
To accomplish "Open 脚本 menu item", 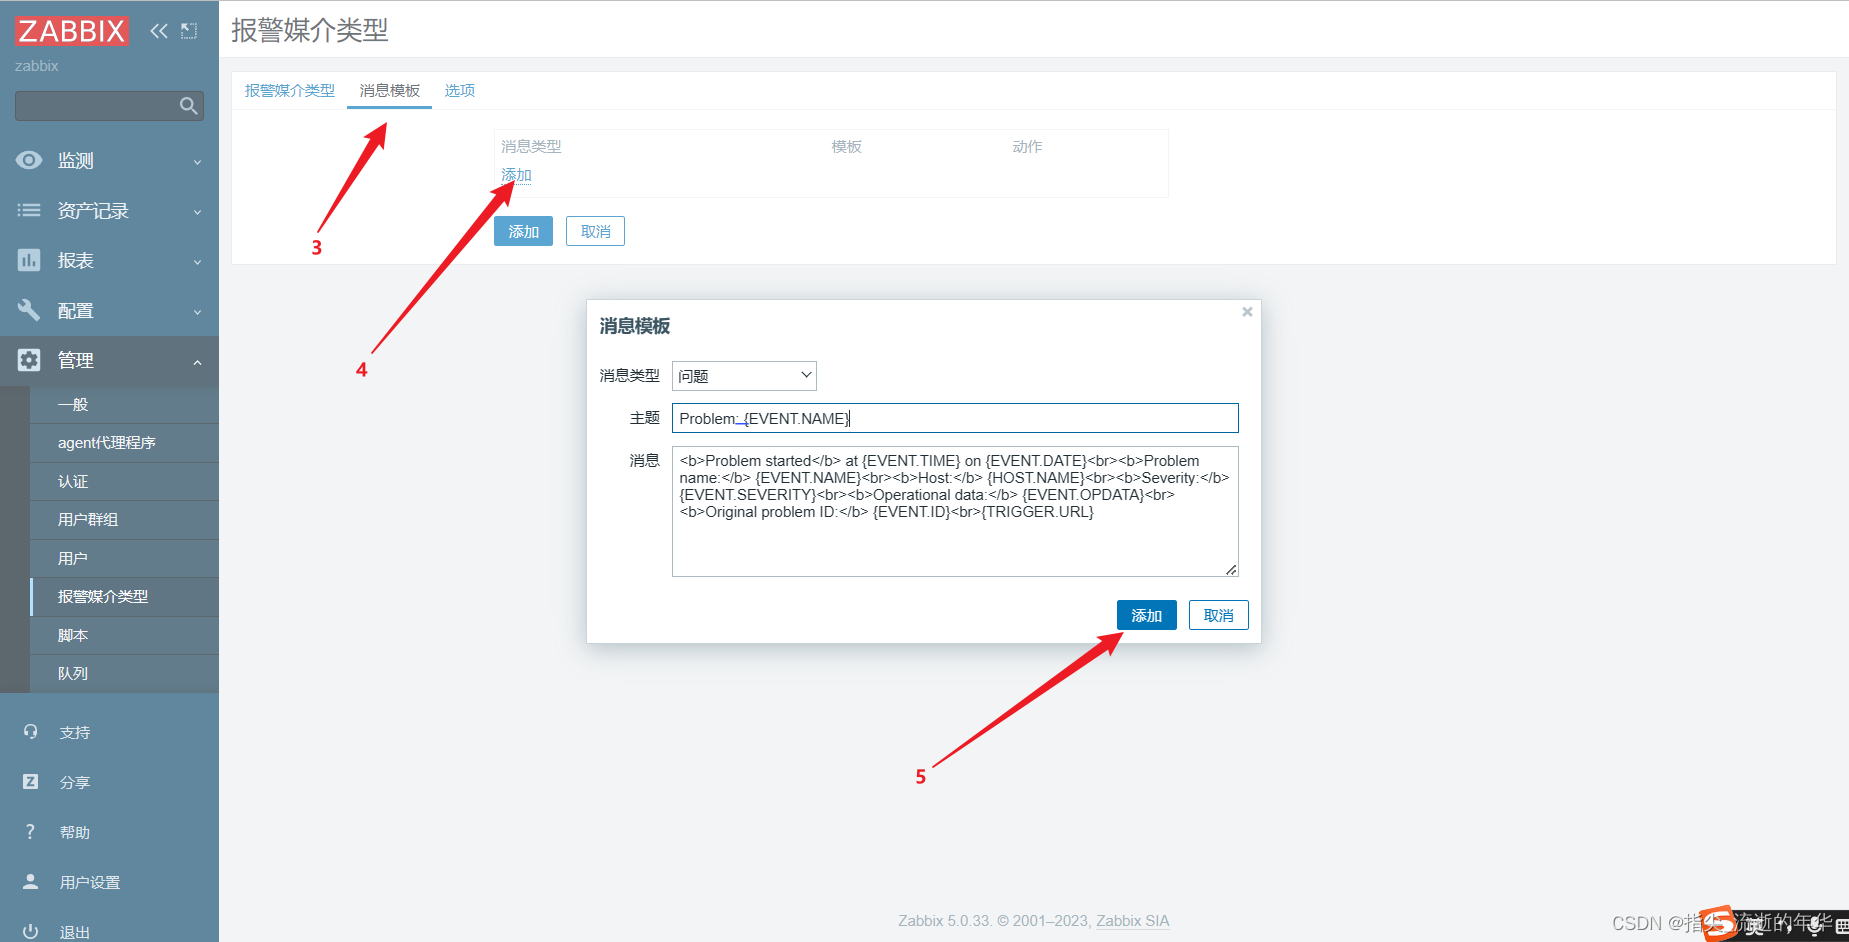I will pos(124,635).
